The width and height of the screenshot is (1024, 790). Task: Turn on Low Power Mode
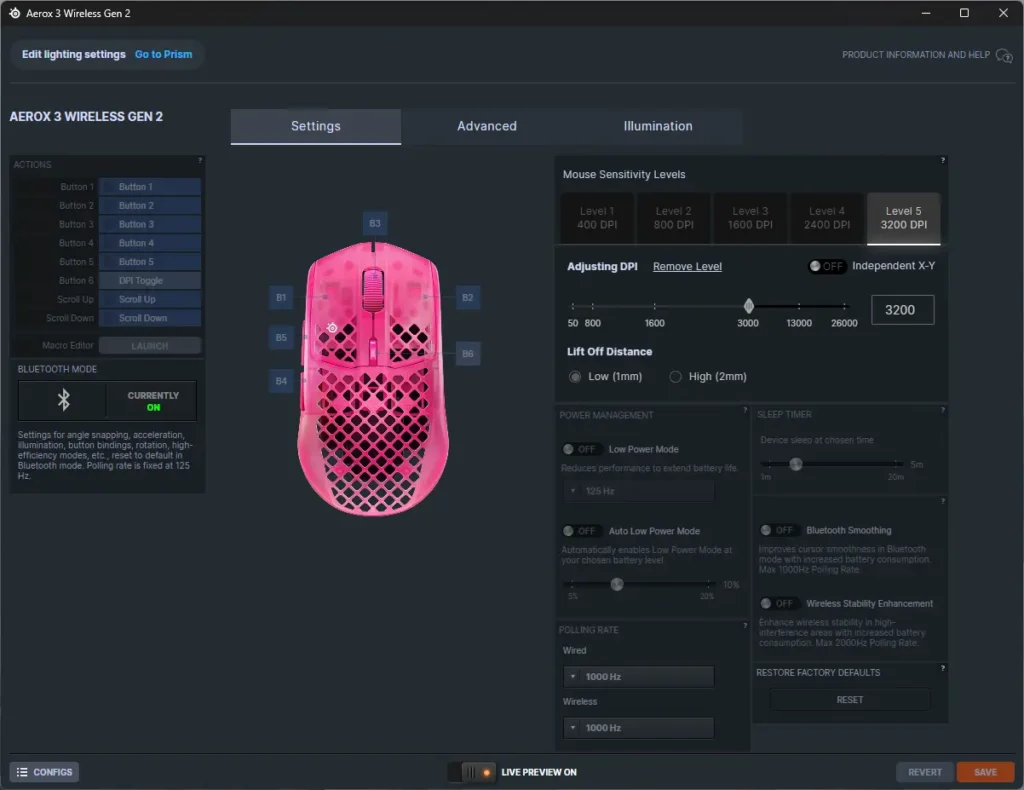(x=581, y=450)
